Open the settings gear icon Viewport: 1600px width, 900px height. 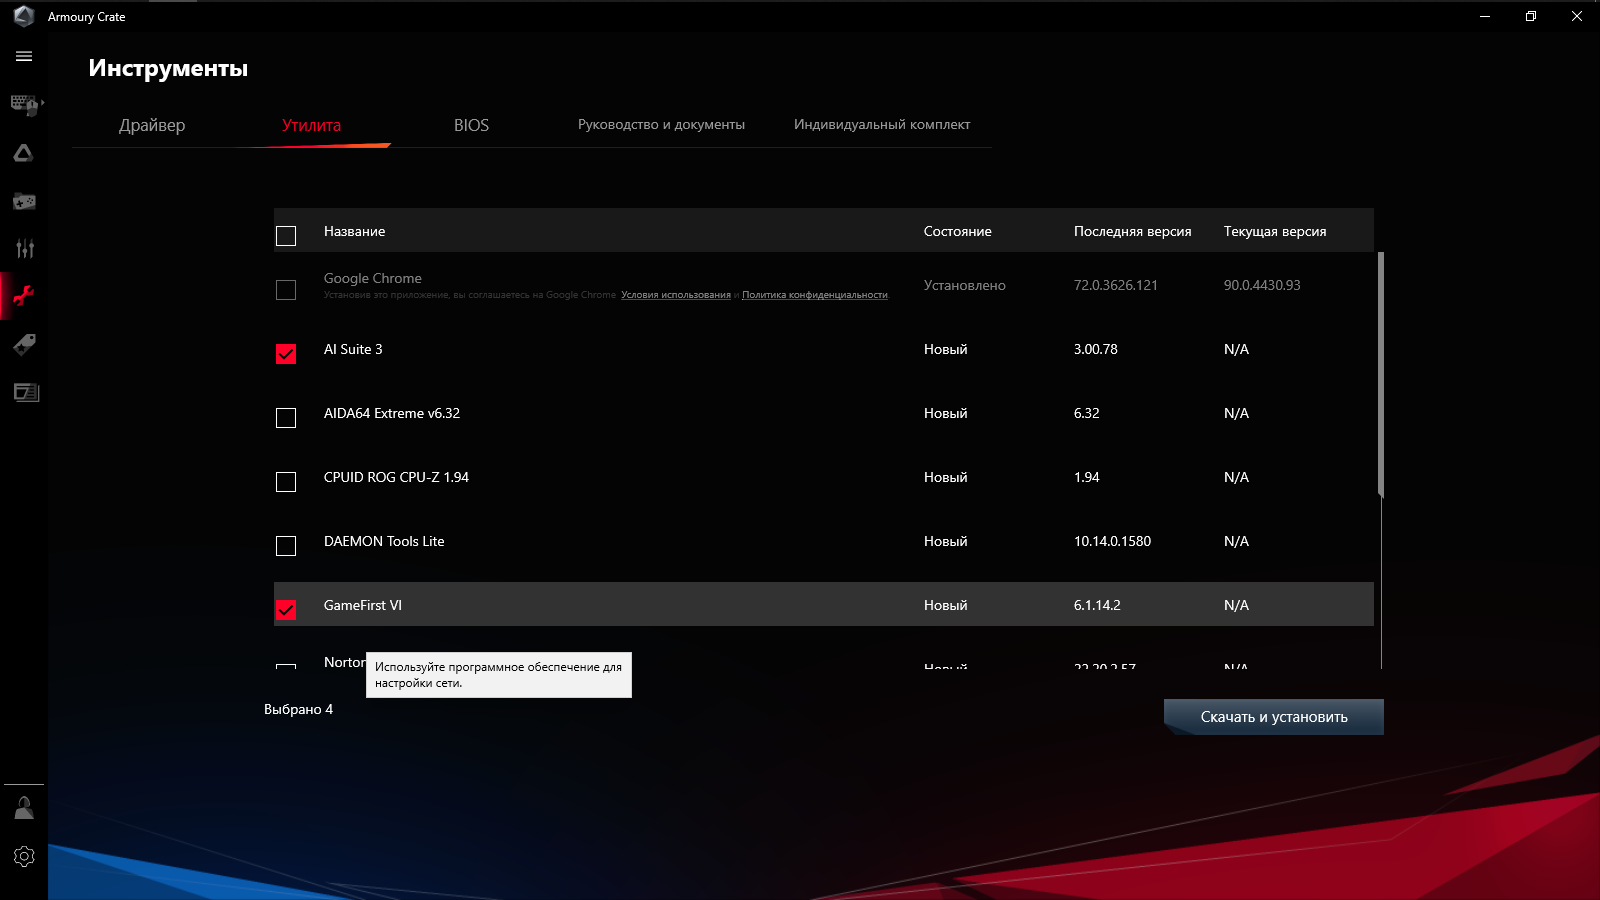24,856
